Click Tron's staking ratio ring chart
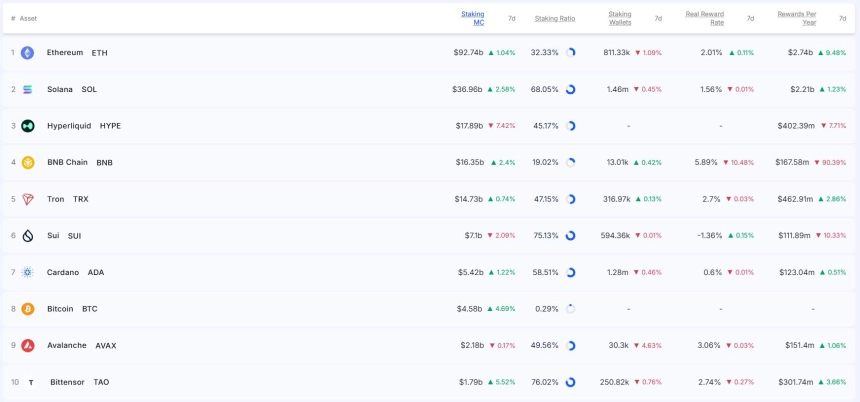Screen dimensions: 860x402 coord(570,199)
